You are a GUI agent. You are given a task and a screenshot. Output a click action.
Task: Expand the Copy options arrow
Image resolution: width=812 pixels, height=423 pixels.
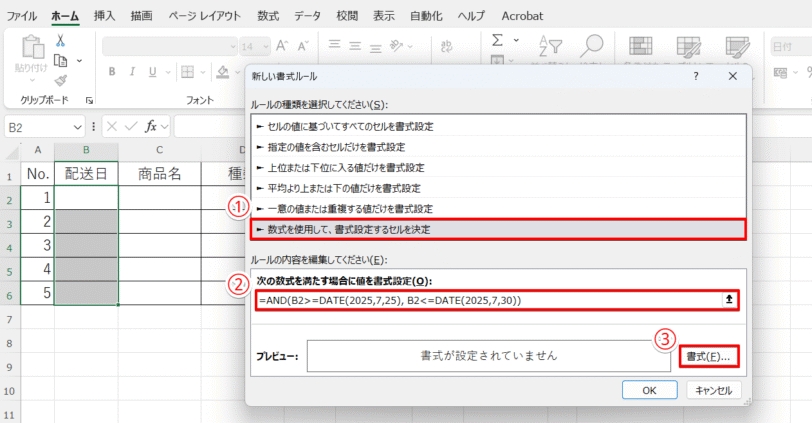(79, 61)
